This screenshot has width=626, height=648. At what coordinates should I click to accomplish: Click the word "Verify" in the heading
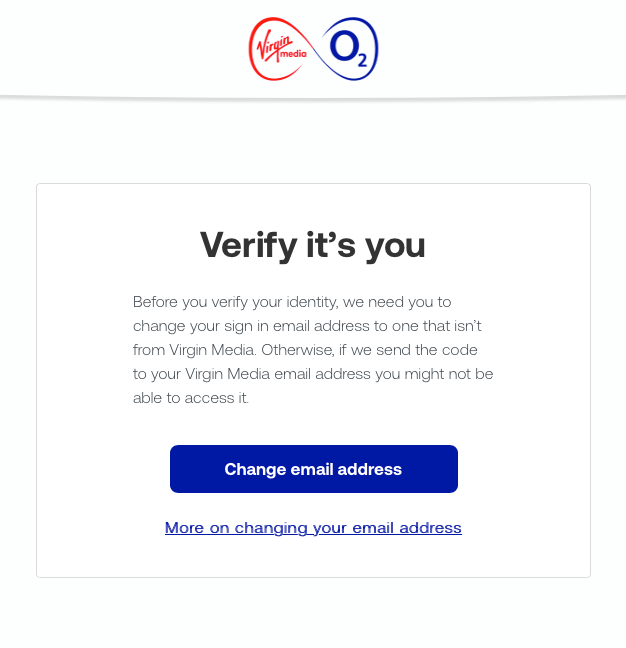249,245
